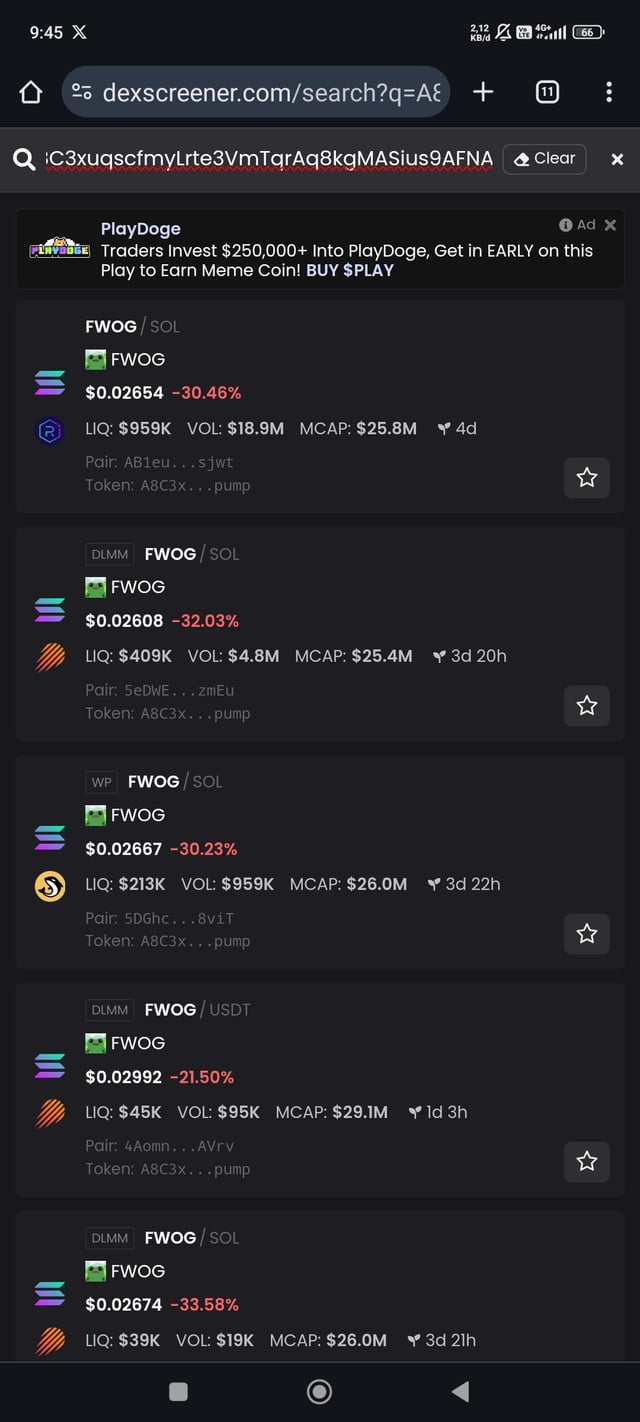Dismiss the PlayDoge ad
The image size is (640, 1422).
(x=610, y=225)
